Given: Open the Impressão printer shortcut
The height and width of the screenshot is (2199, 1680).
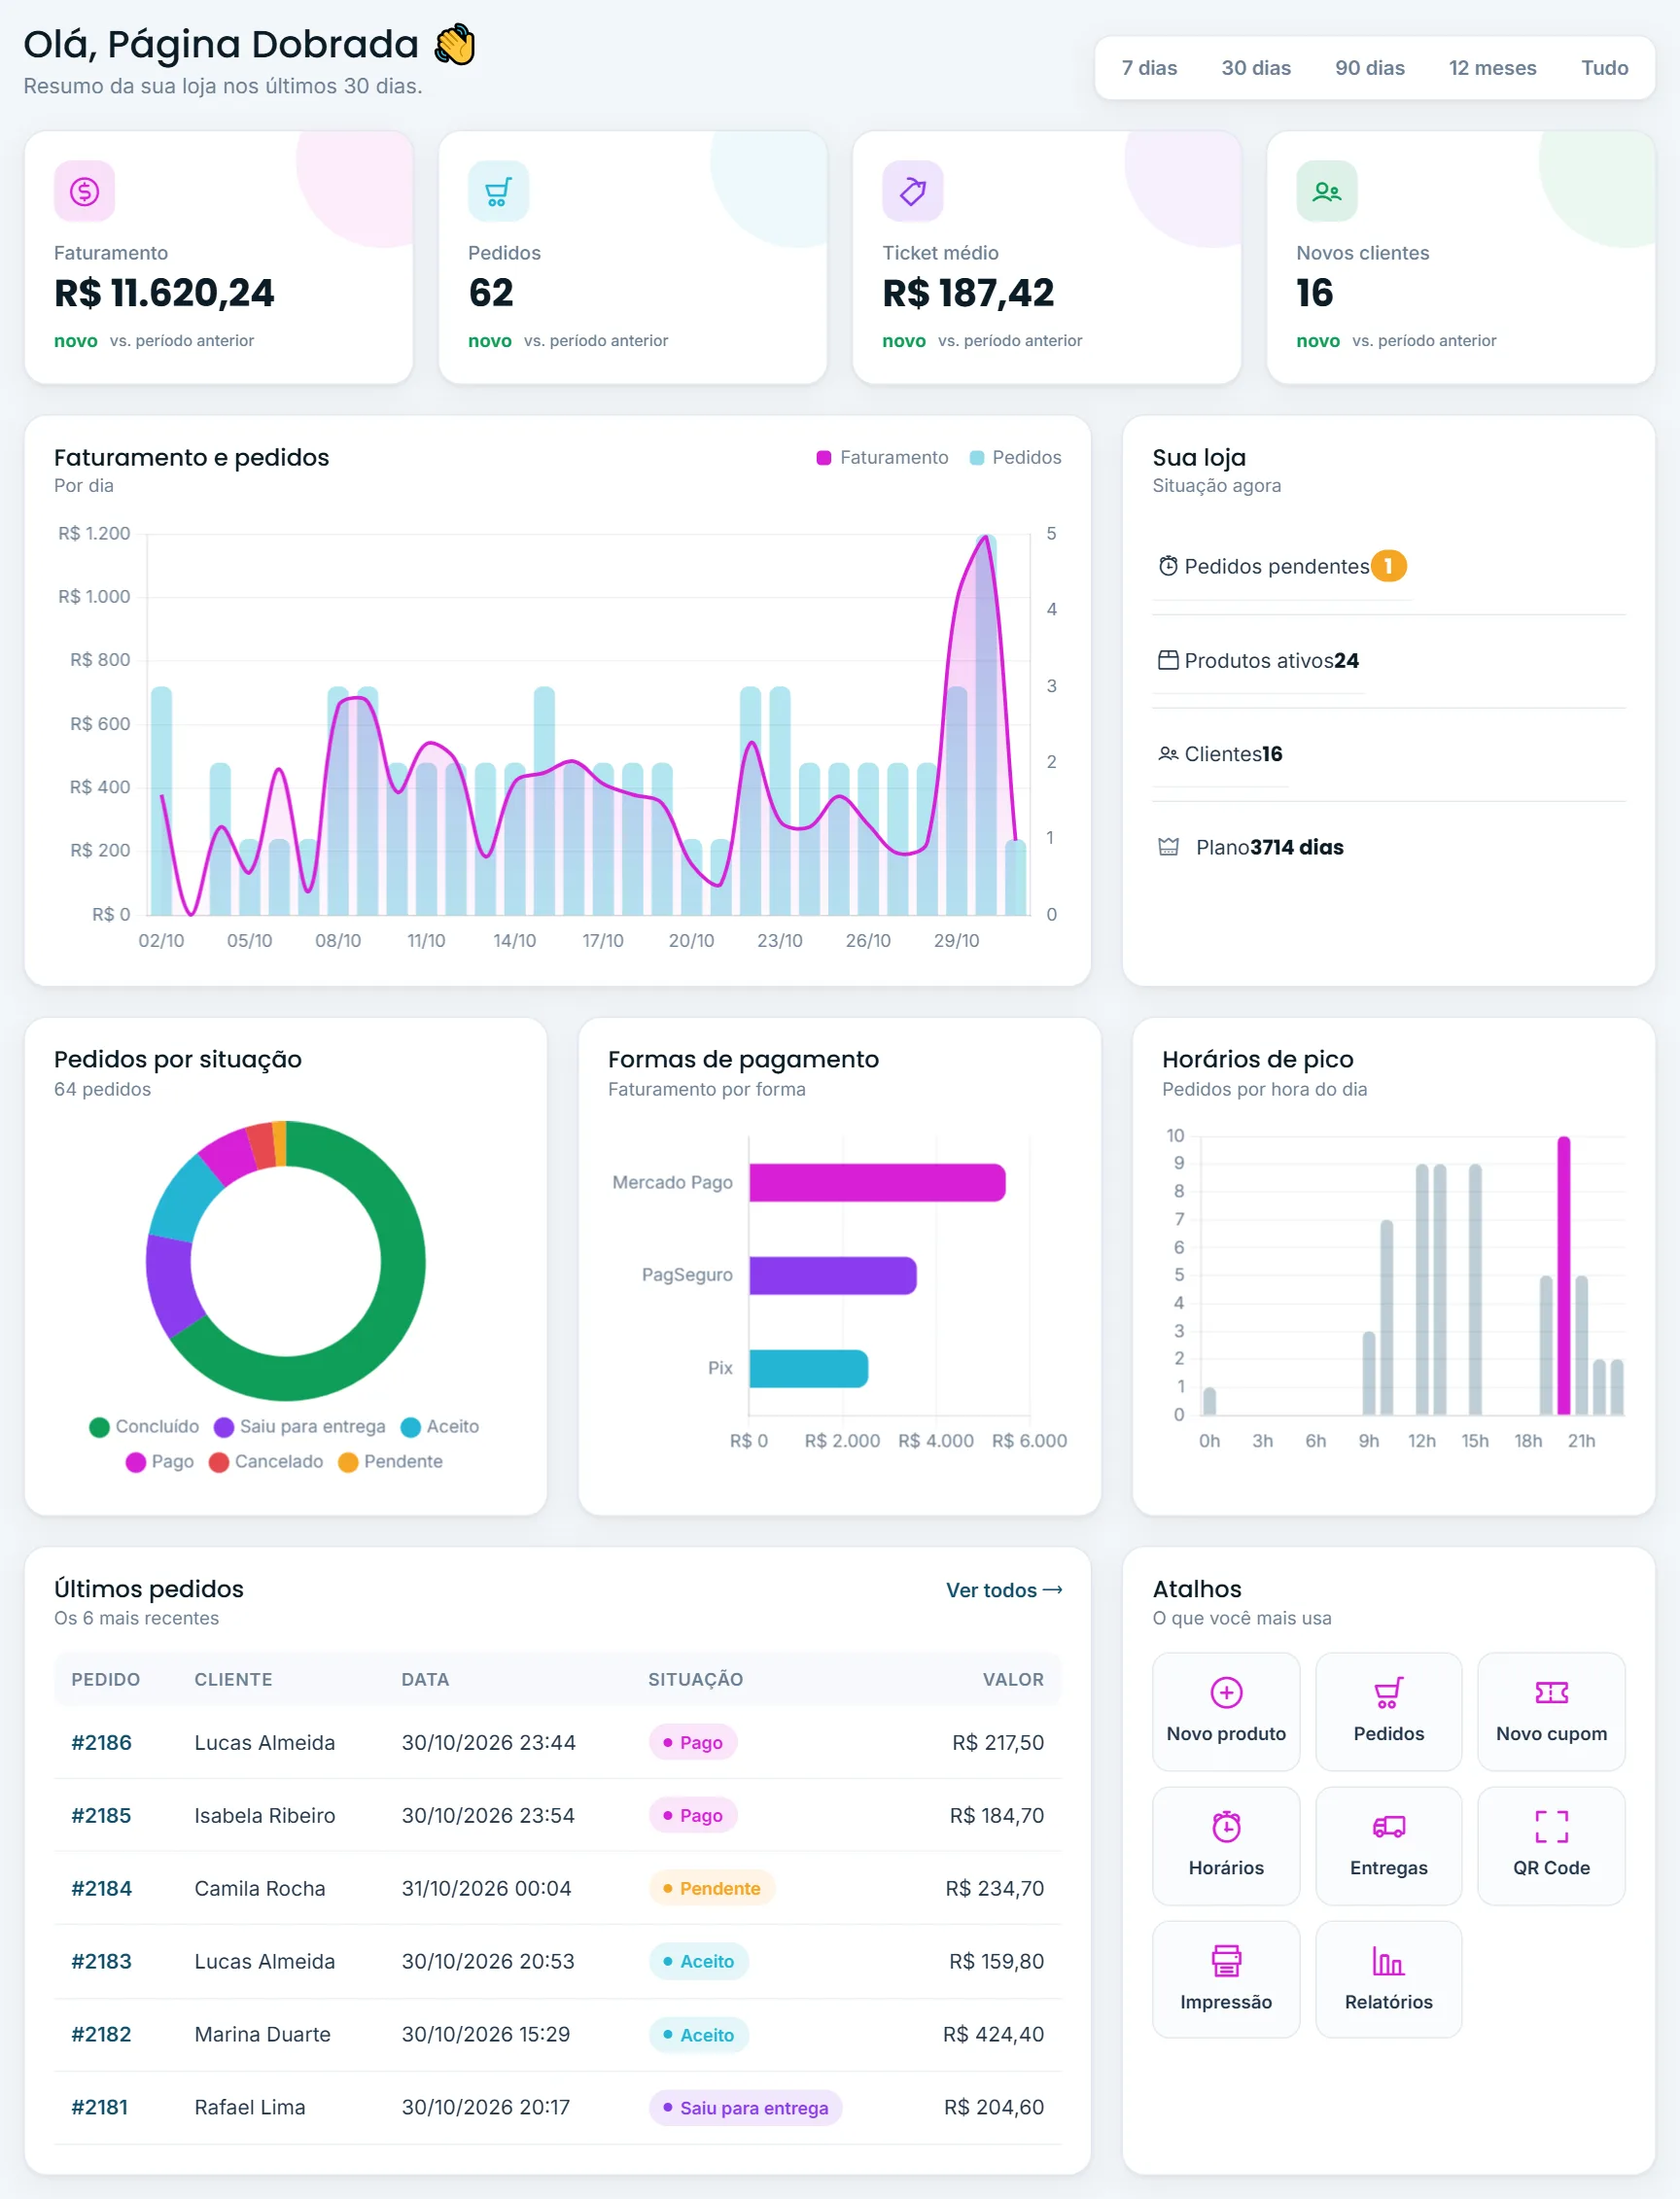Looking at the screenshot, I should click(x=1226, y=1979).
